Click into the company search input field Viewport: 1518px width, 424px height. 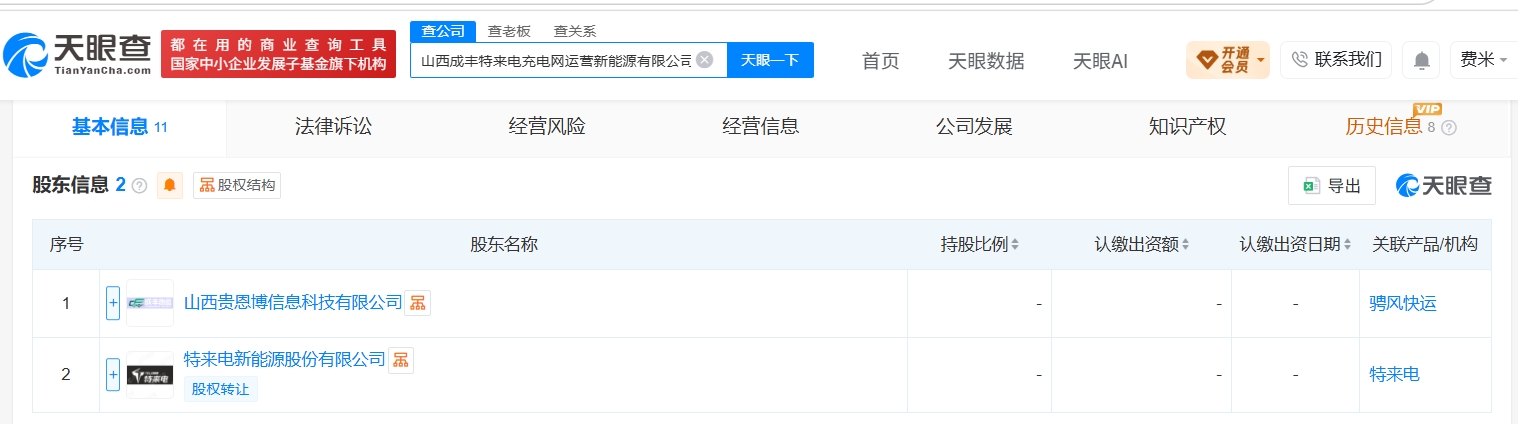(555, 60)
